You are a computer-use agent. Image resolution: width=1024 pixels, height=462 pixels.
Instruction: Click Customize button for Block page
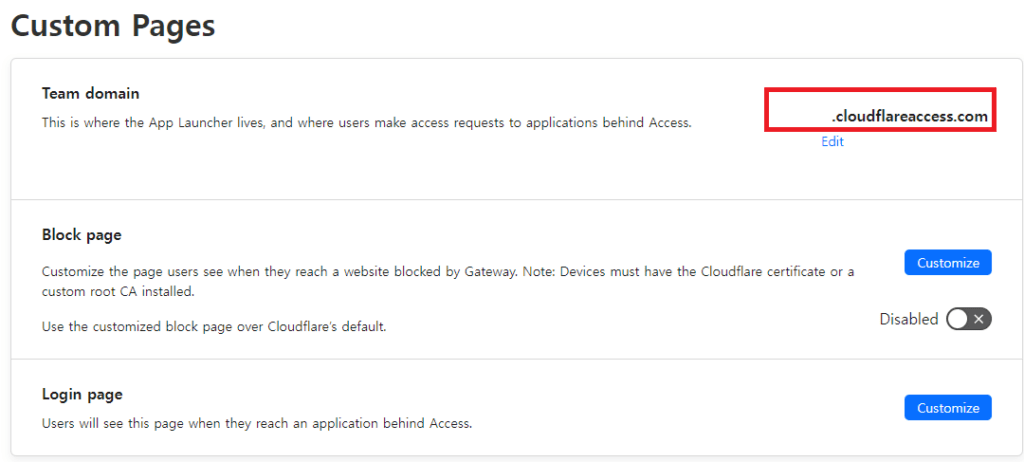(948, 263)
